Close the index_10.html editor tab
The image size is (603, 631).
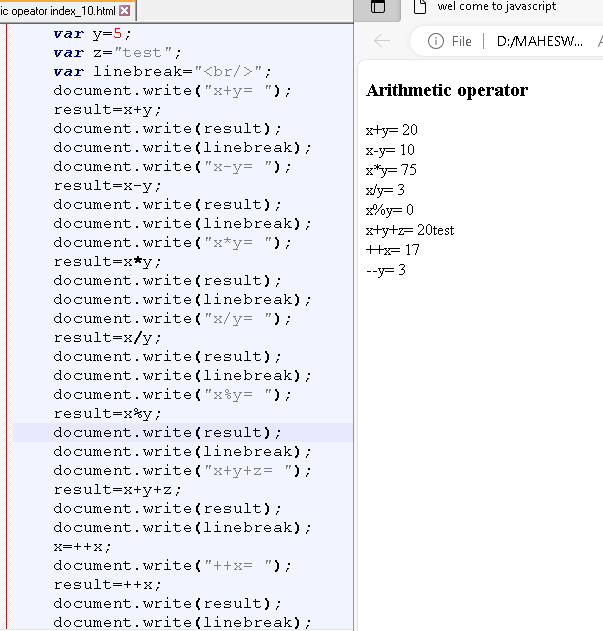[x=125, y=11]
